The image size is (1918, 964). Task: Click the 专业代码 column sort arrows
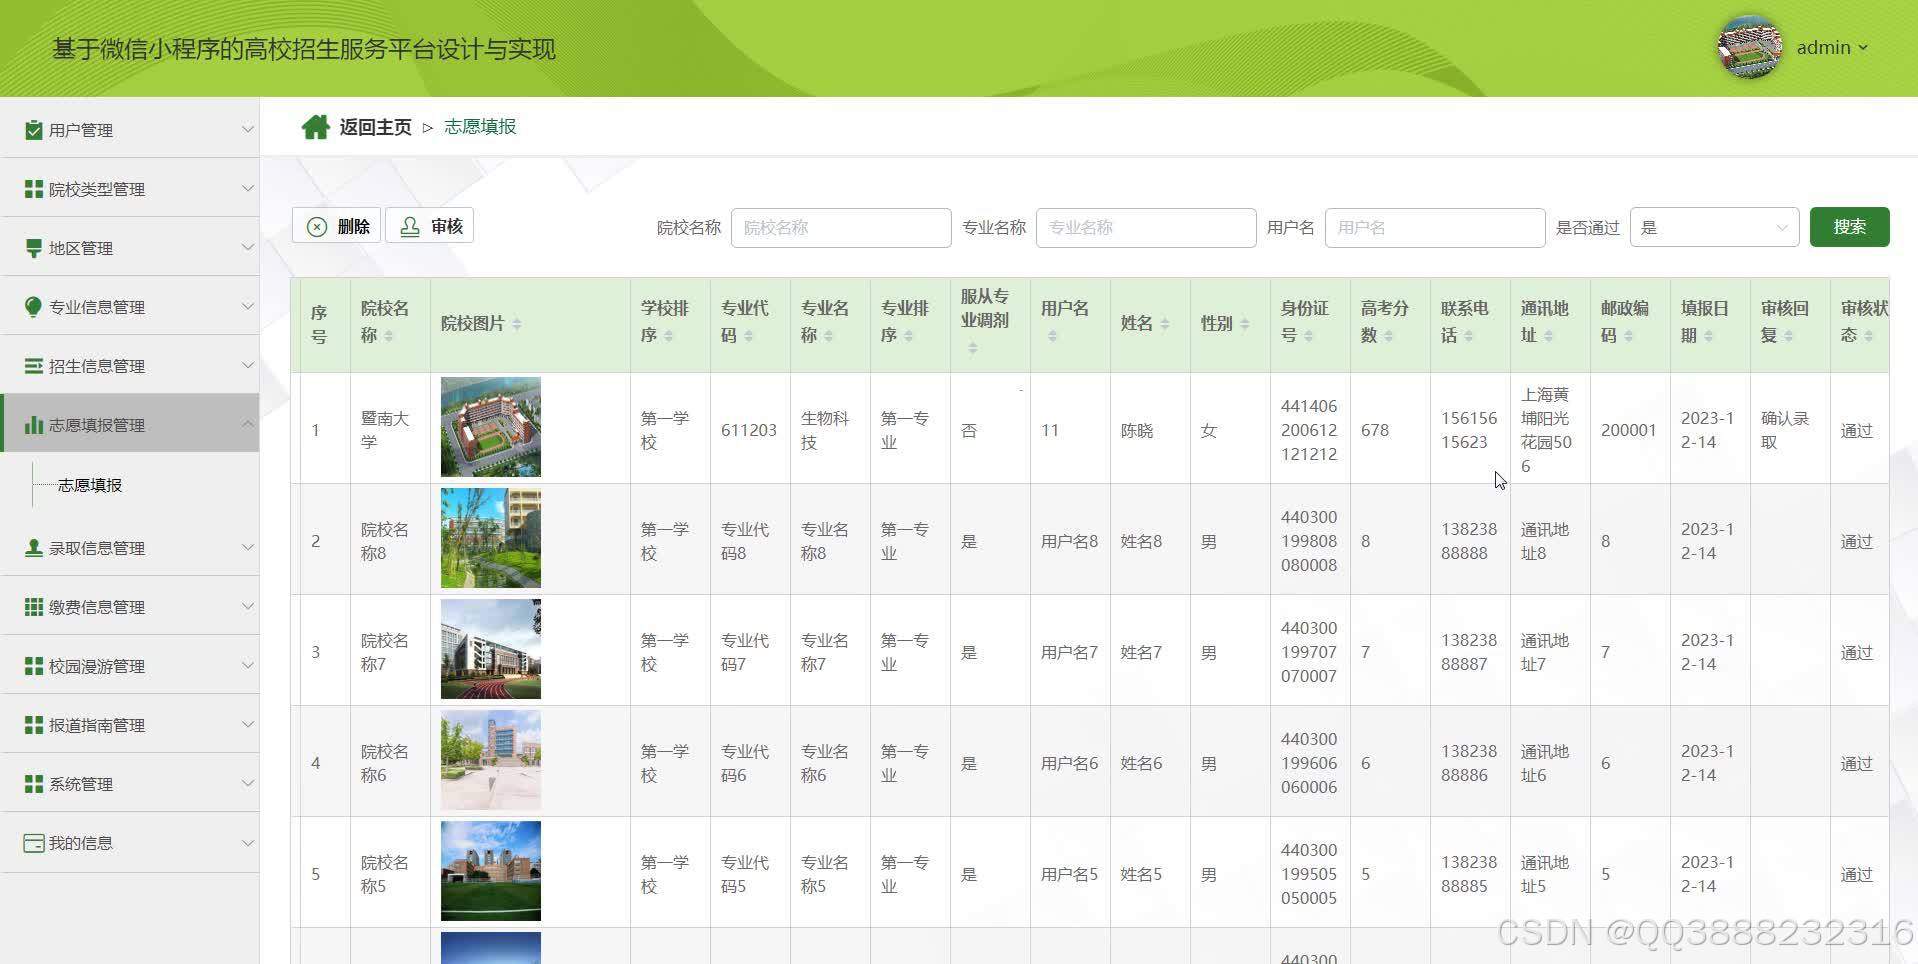click(748, 336)
